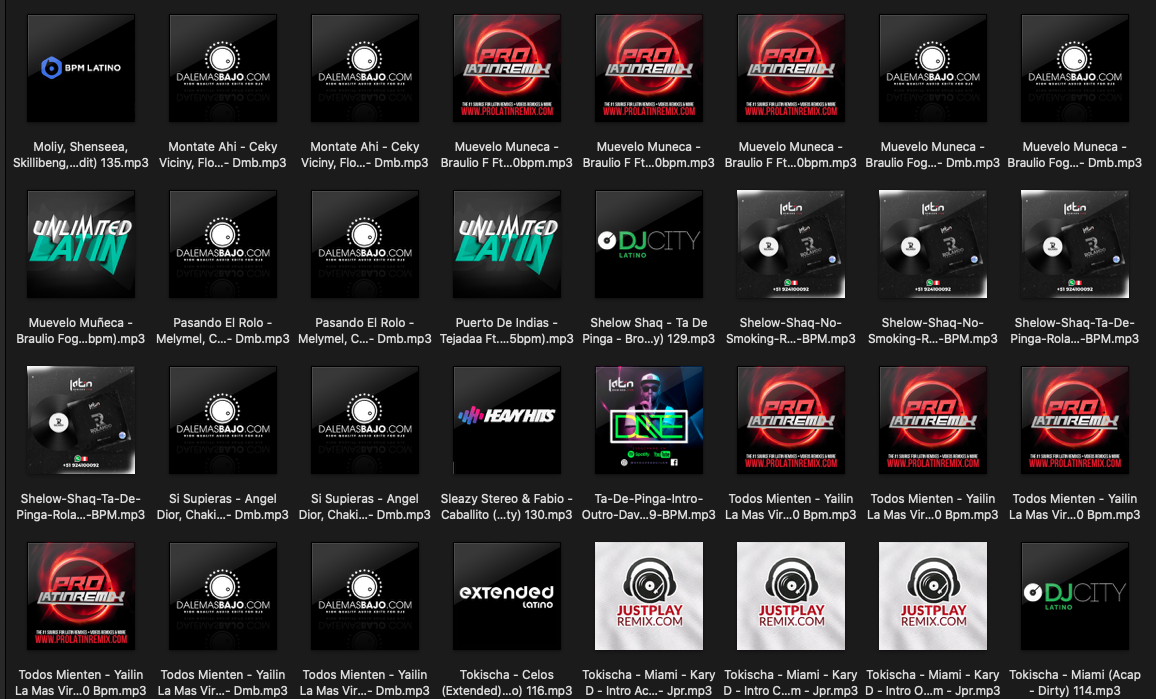Select DJ City icon for Tokischa Miami Acap
1156x699 pixels.
coord(1075,597)
